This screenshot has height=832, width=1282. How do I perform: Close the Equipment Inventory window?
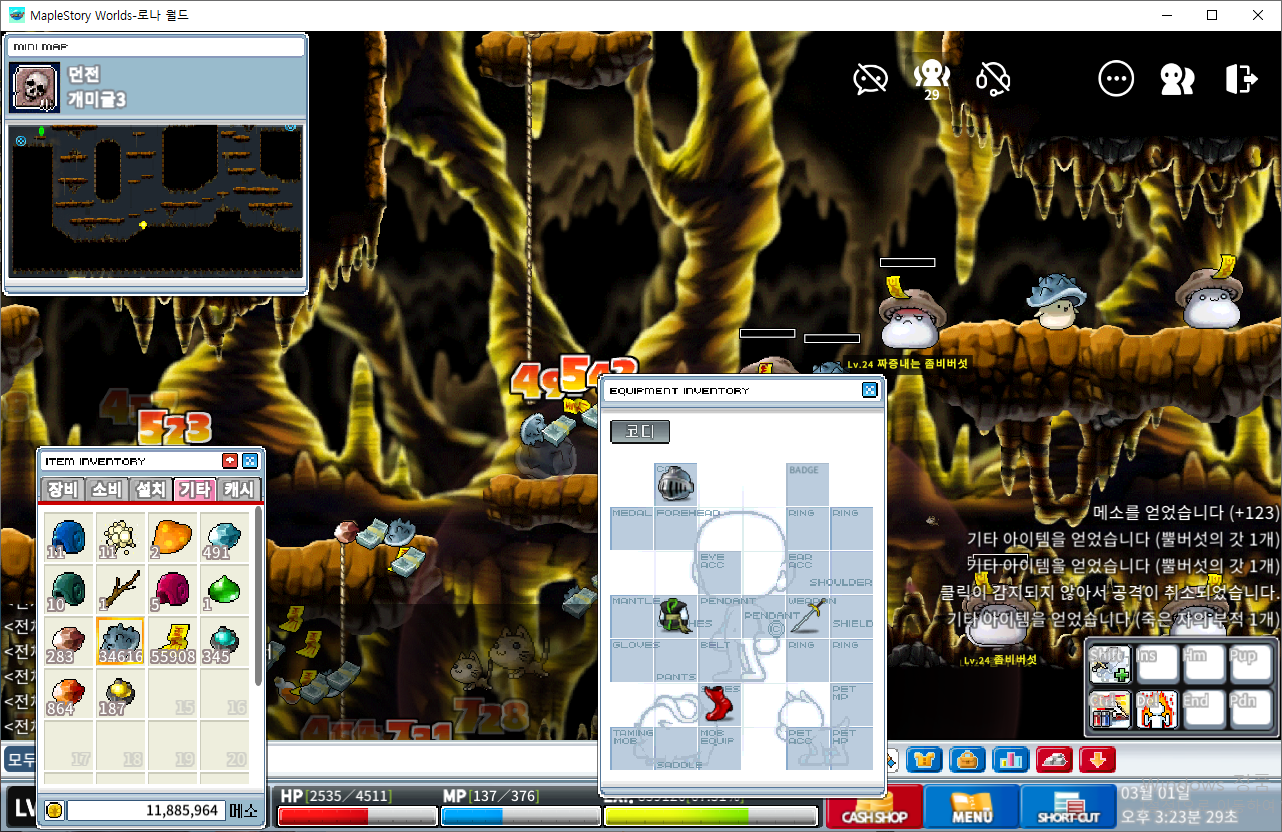(x=870, y=391)
